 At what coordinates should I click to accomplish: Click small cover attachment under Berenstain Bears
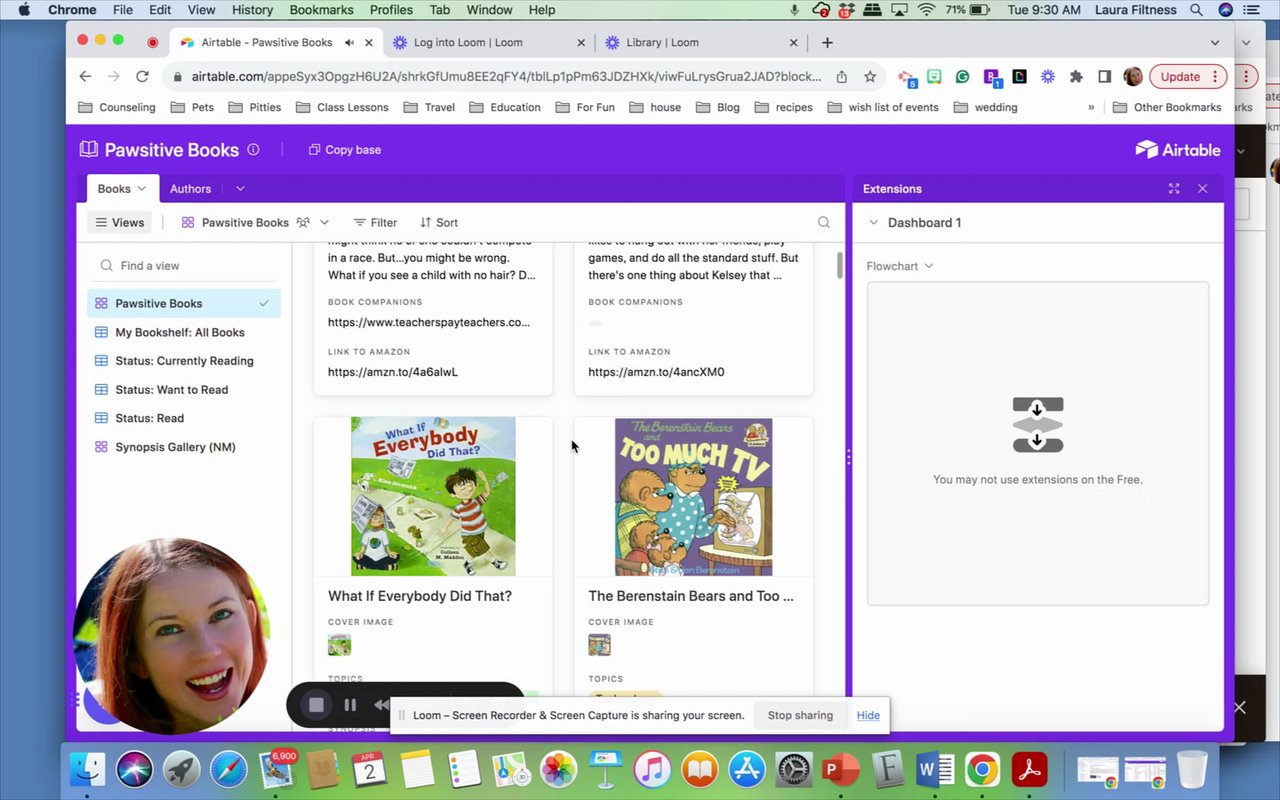(x=599, y=645)
